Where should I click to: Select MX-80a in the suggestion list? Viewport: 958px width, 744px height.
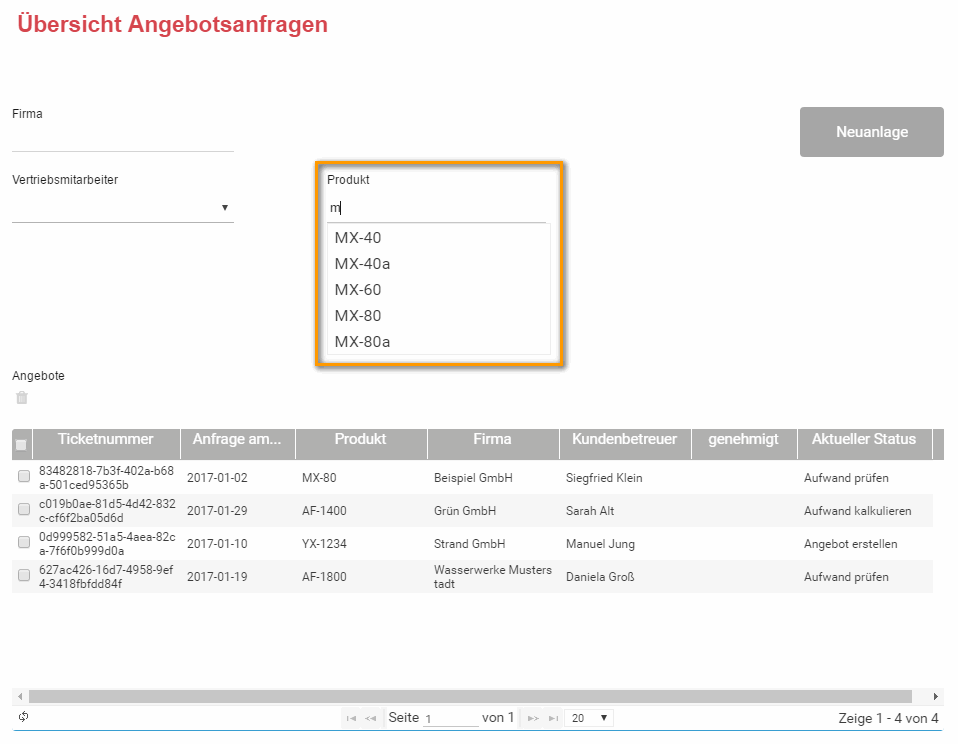(362, 342)
